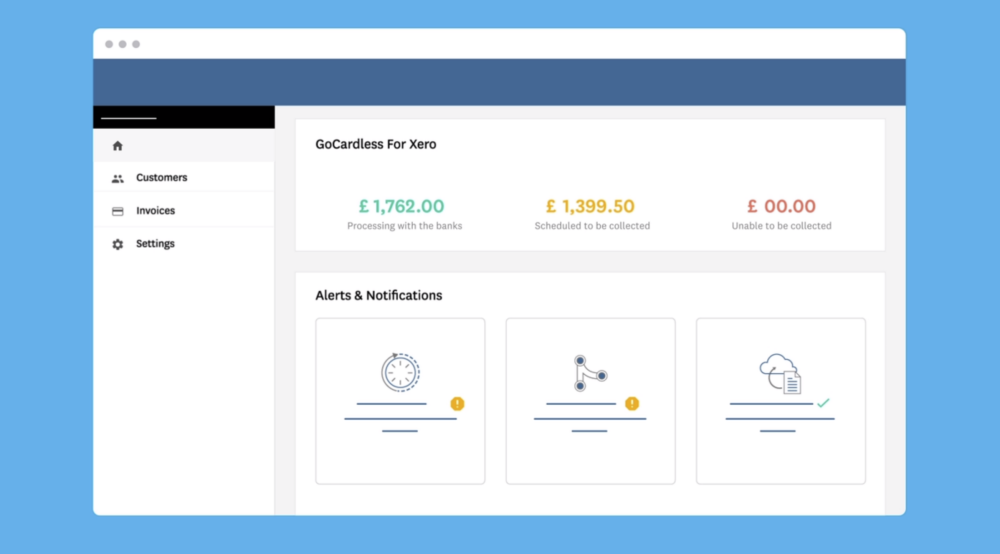Click the 'Alerts & Notifications' heading
Viewport: 1000px width, 554px height.
378,295
